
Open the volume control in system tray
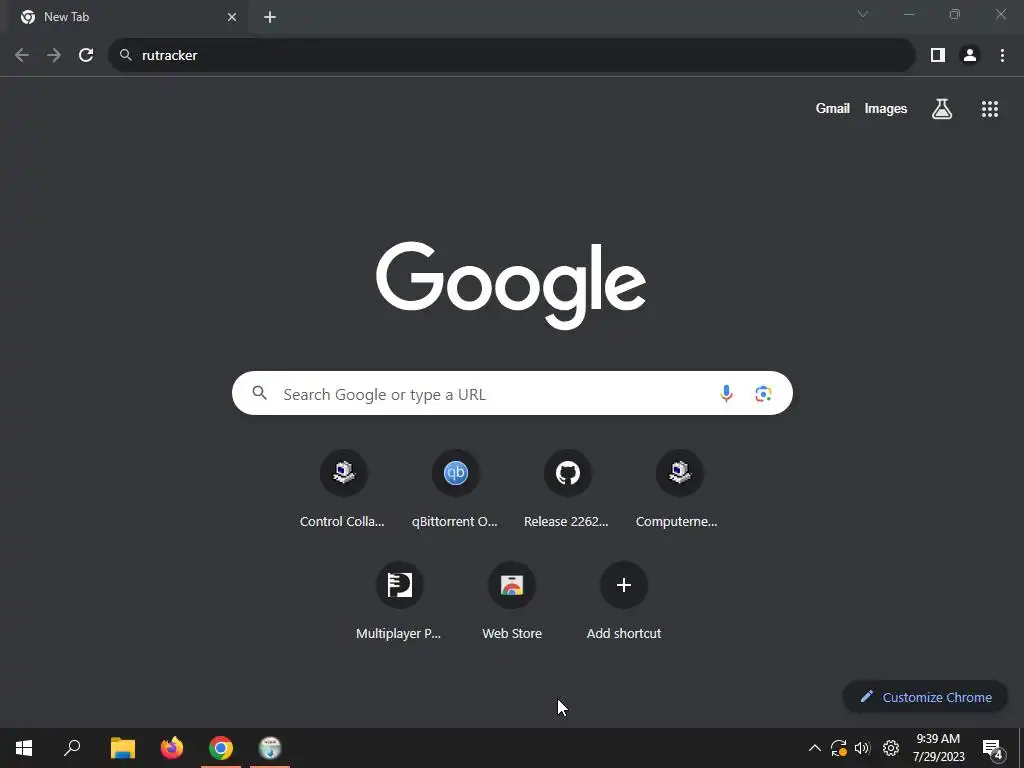862,748
